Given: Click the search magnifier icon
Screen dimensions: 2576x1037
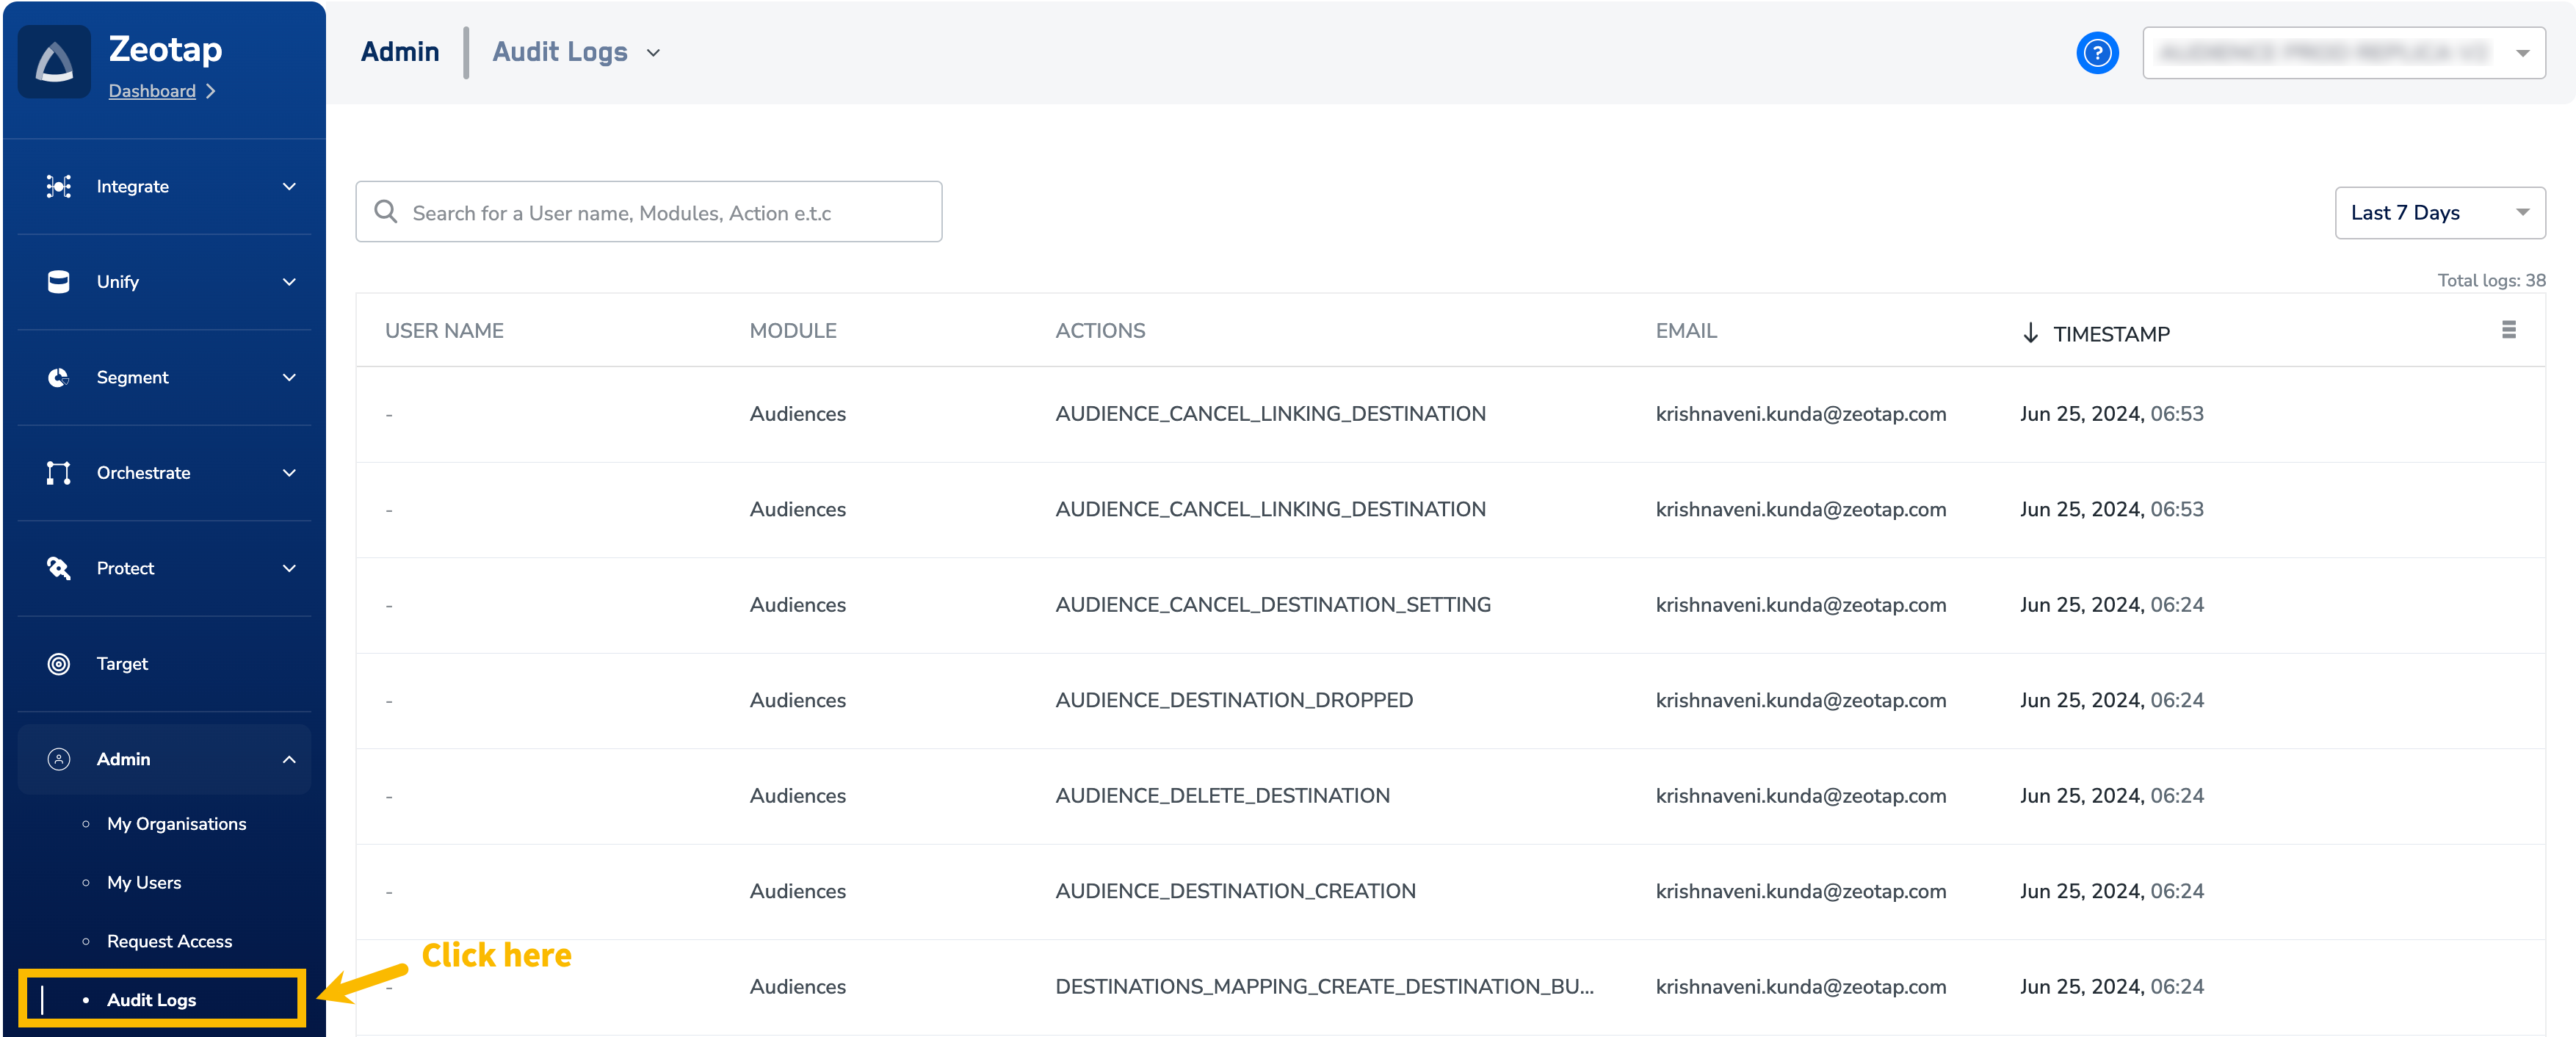Looking at the screenshot, I should point(385,212).
